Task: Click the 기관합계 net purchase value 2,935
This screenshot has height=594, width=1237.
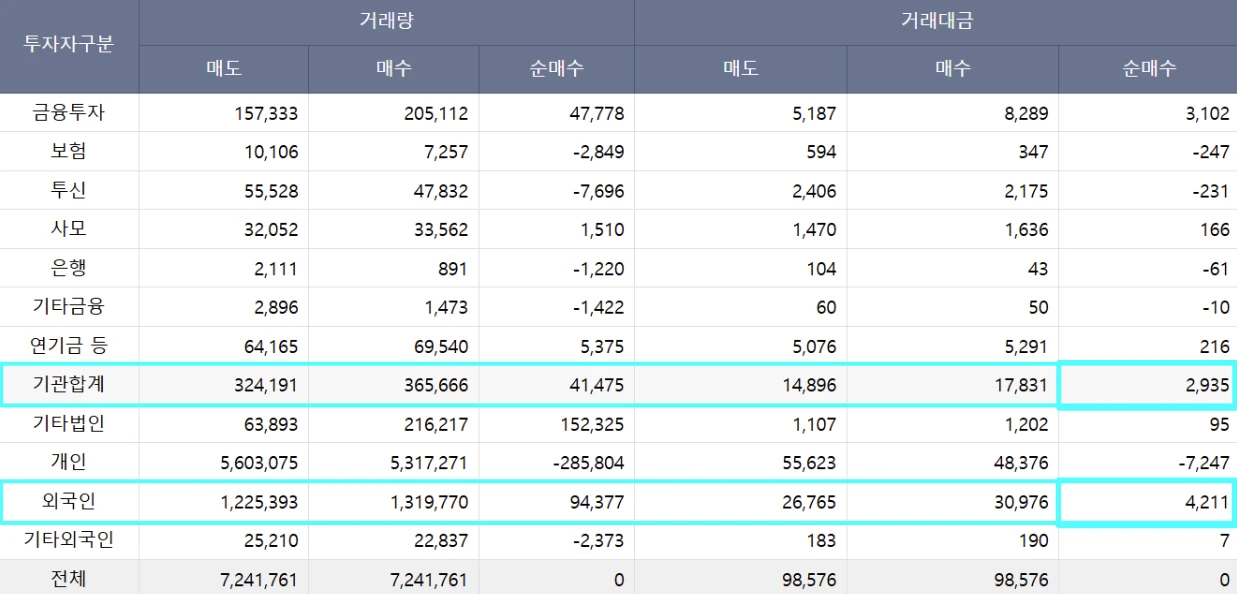Action: [x=1208, y=385]
